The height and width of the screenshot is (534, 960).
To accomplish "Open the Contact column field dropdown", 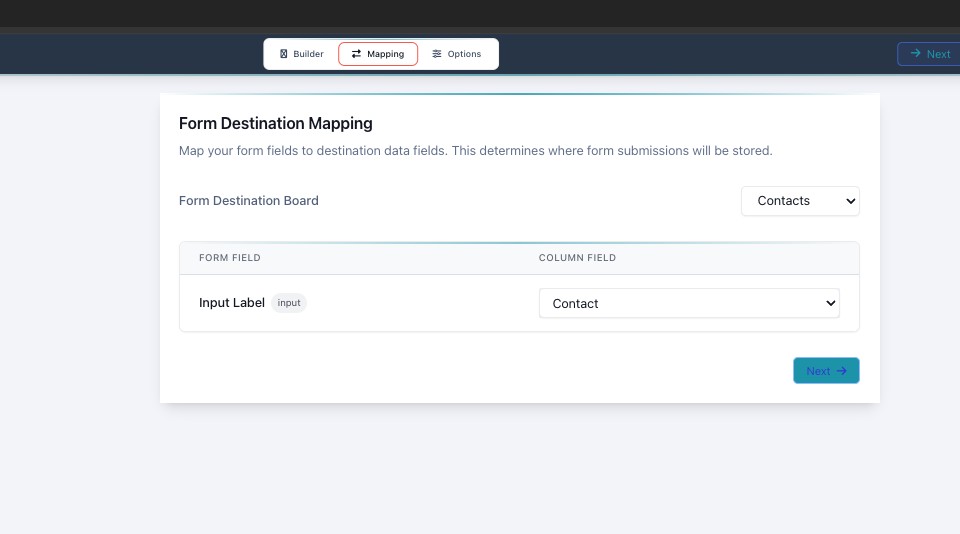I will tap(689, 303).
